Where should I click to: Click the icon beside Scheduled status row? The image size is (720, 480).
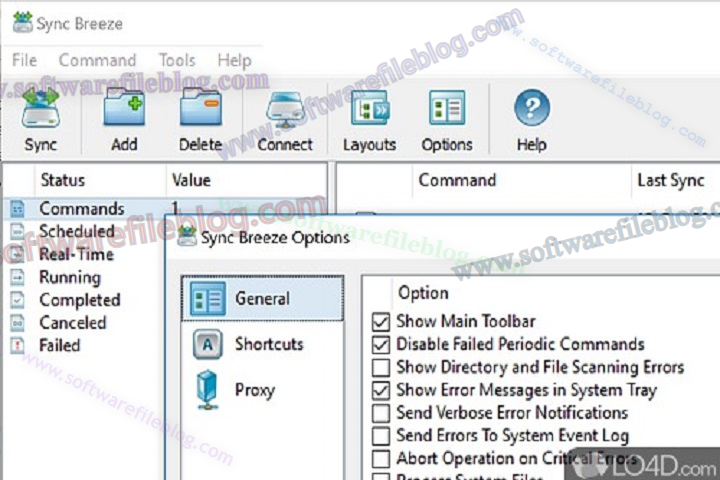[17, 232]
